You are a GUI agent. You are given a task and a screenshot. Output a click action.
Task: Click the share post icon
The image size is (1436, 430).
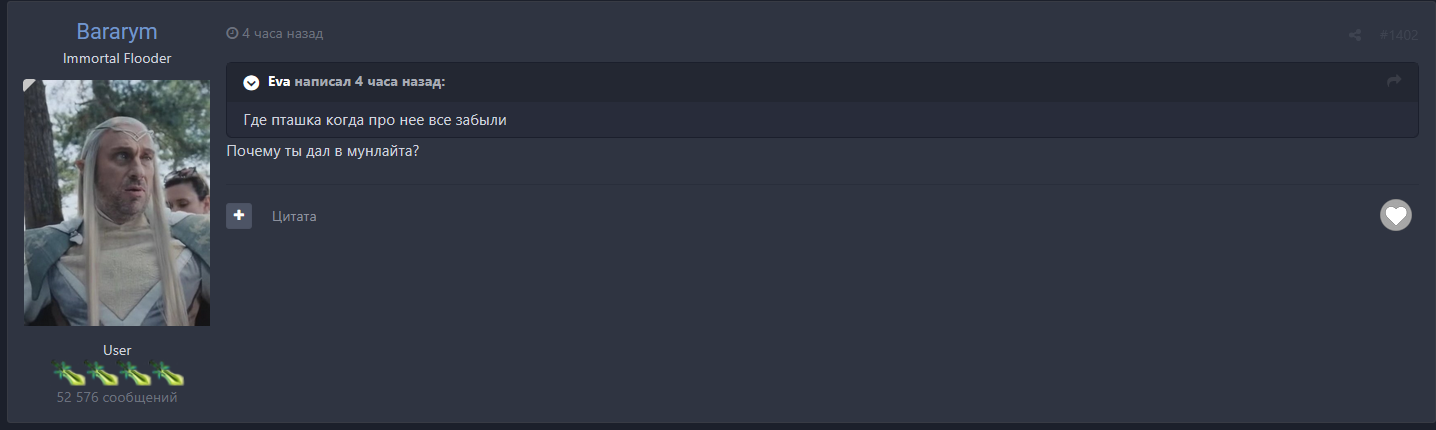(1355, 35)
